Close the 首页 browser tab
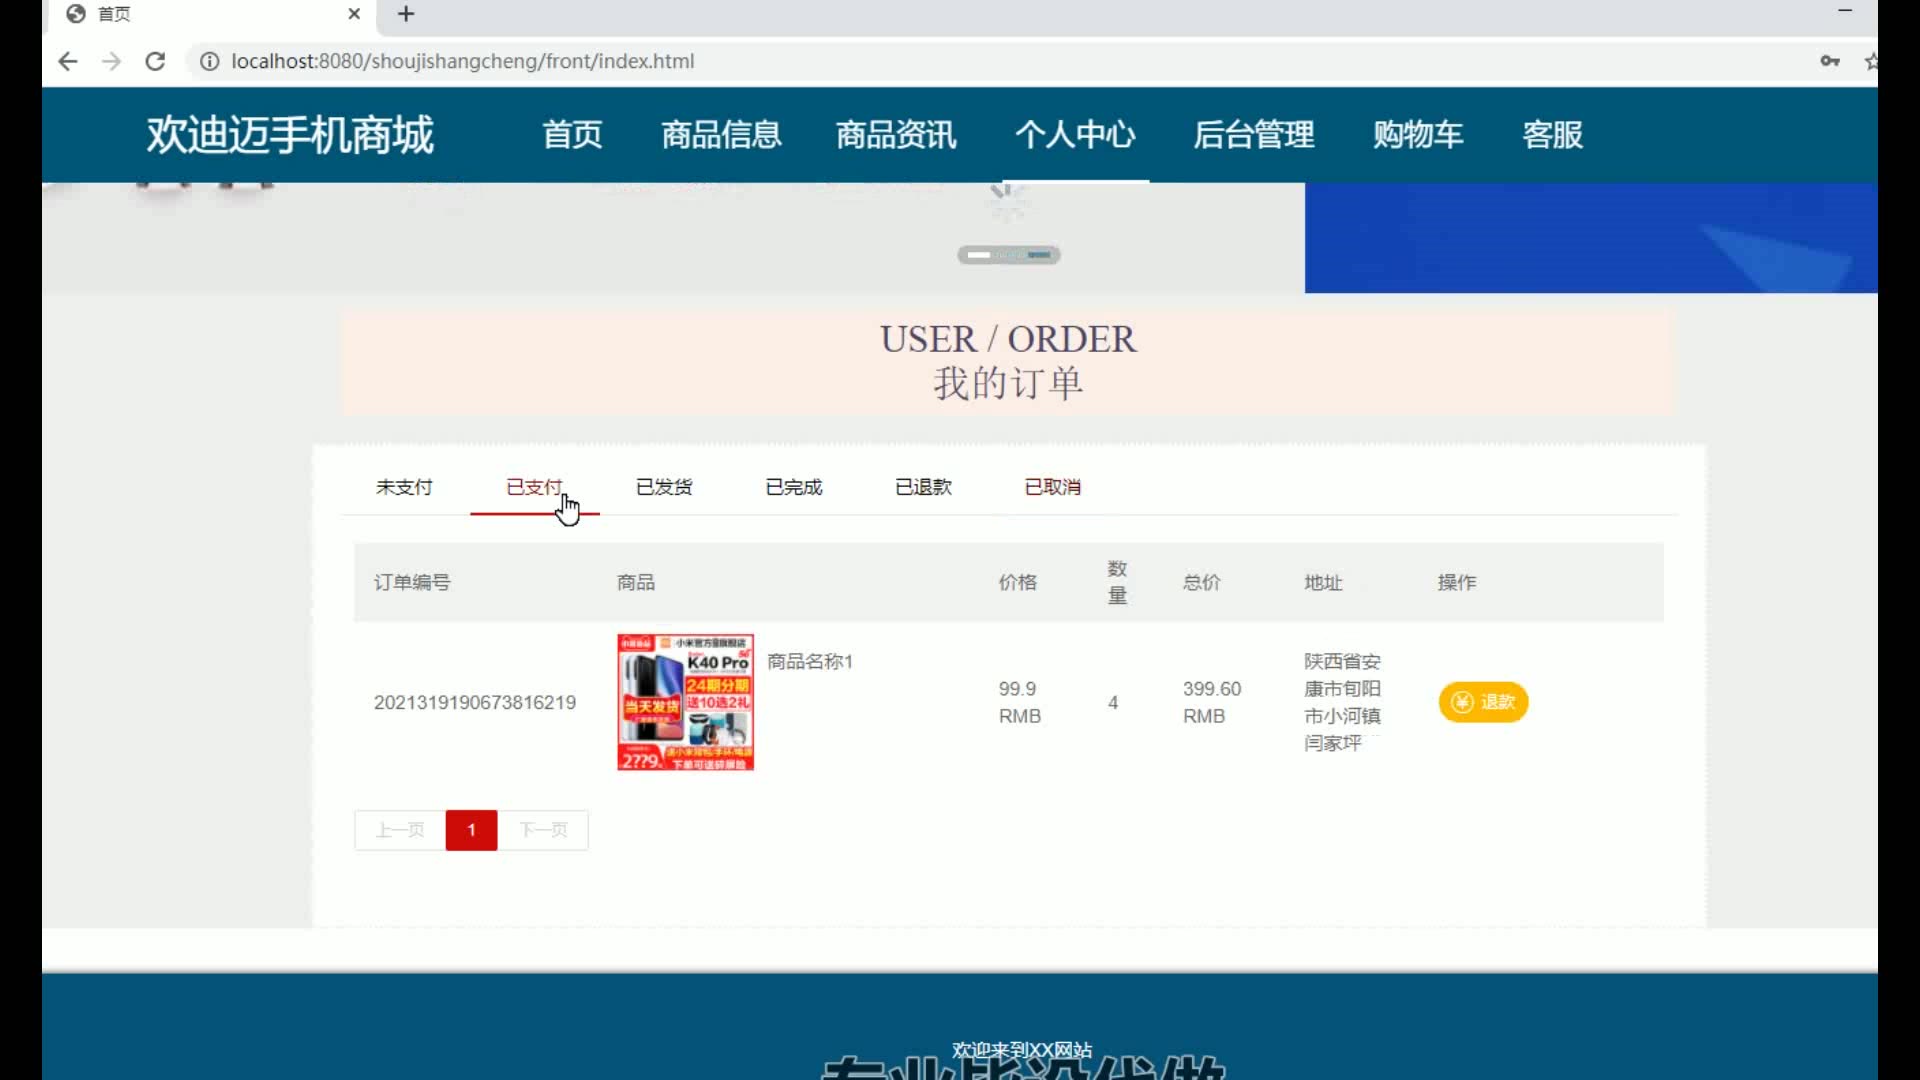This screenshot has width=1920, height=1080. click(354, 14)
